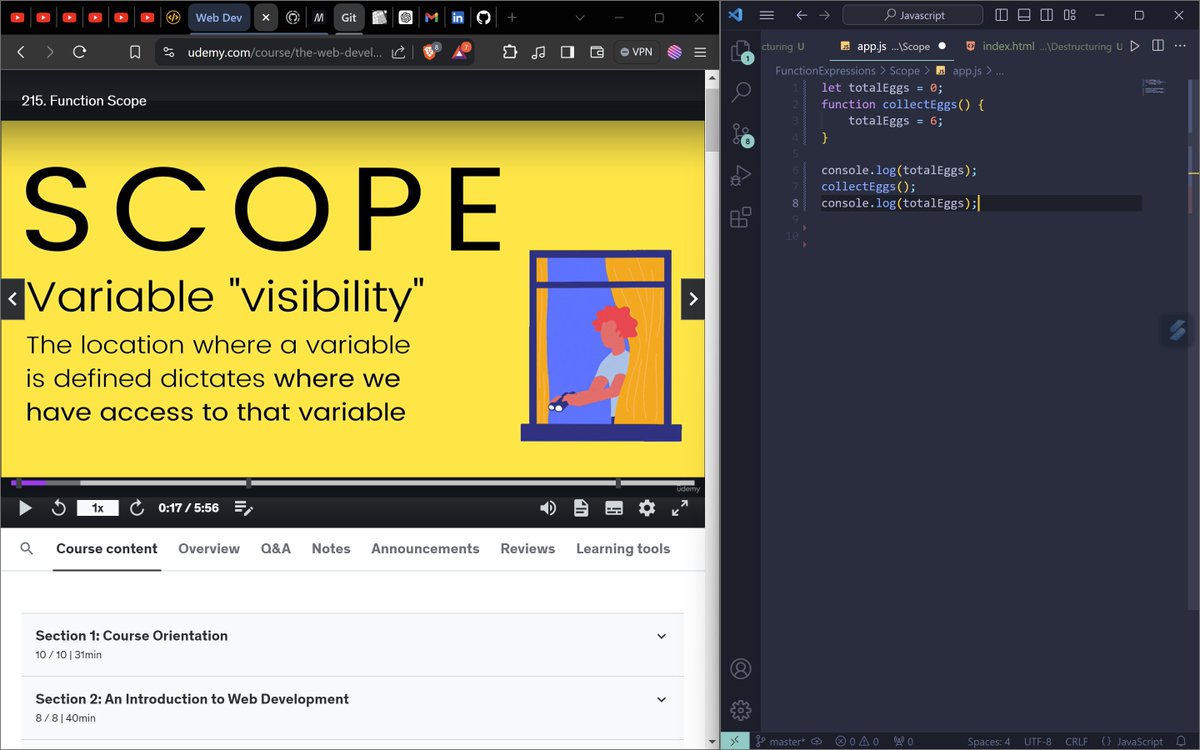Open VS Code Explorer in activity bar
Viewport: 1200px width, 750px height.
(x=741, y=52)
